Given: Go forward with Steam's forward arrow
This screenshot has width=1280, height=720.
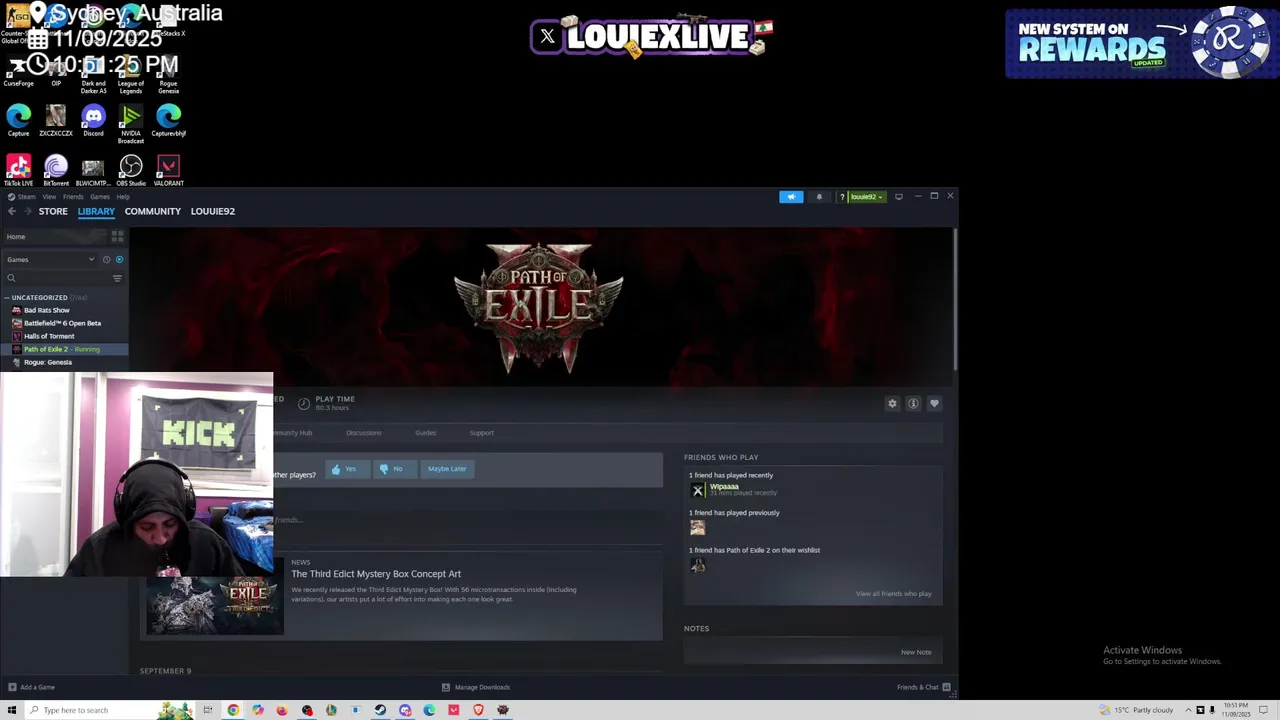Looking at the screenshot, I should click(27, 211).
